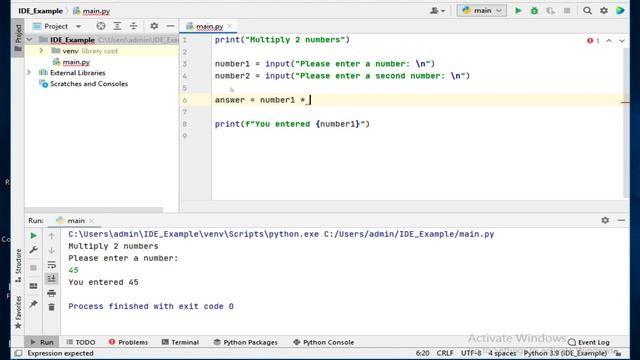640x360 pixels.
Task: Open IDE settings gear in top toolbar
Action: click(604, 11)
